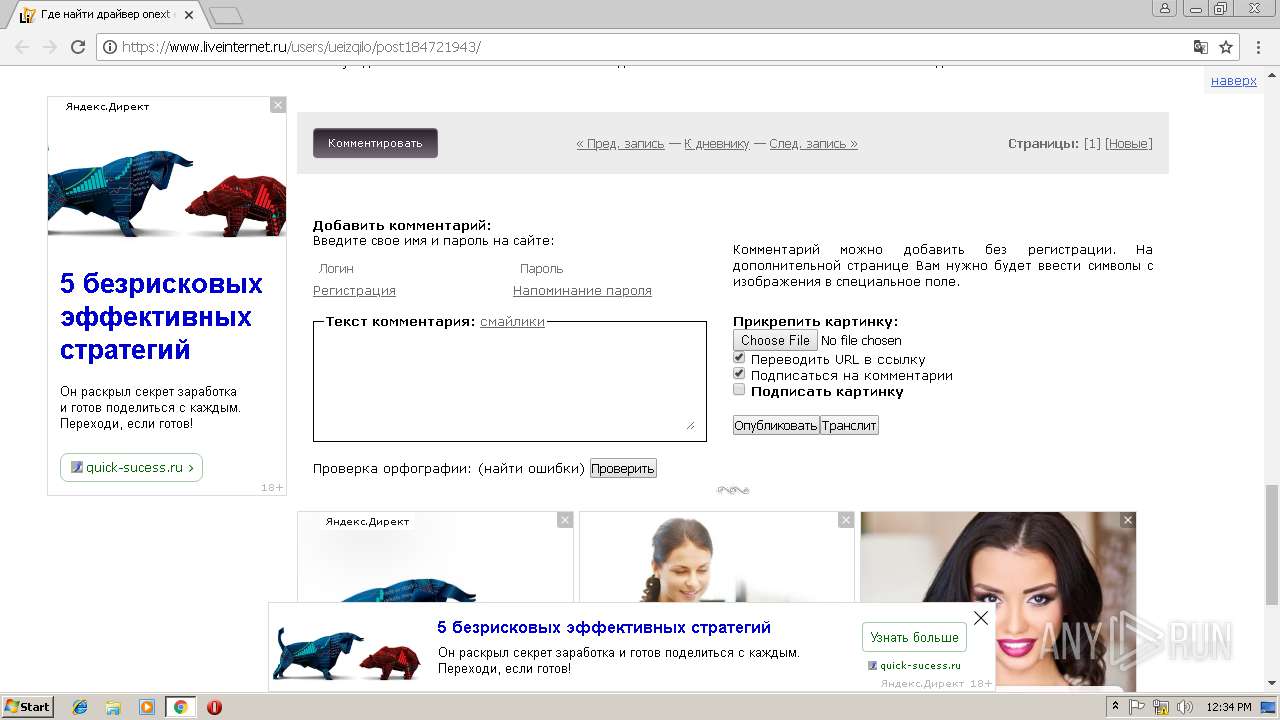Open the media player taskbar icon
This screenshot has height=720, width=1280.
tap(147, 707)
